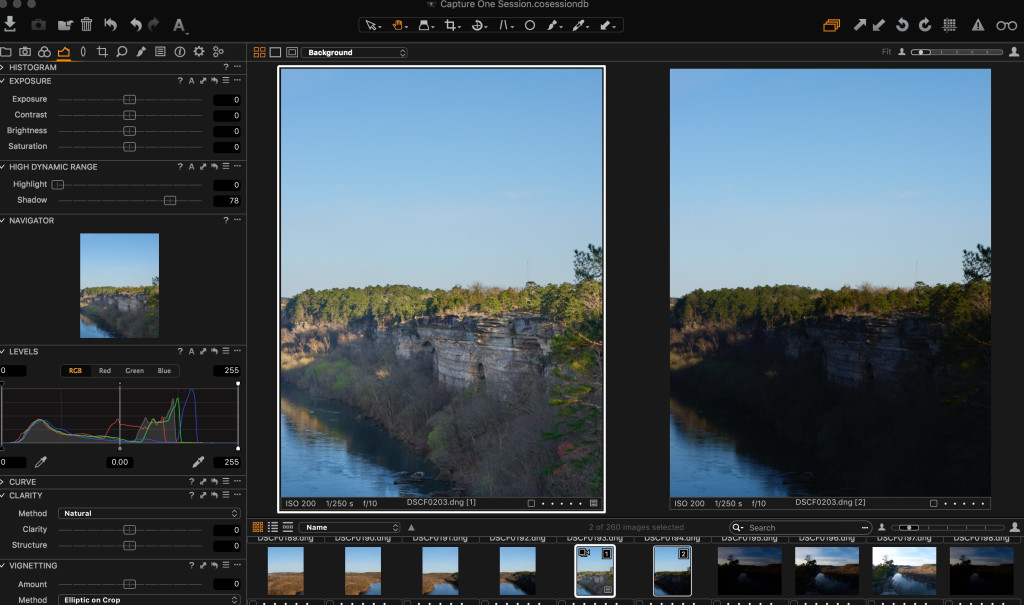
Task: Select the Pointer cursor tool
Action: pos(372,25)
